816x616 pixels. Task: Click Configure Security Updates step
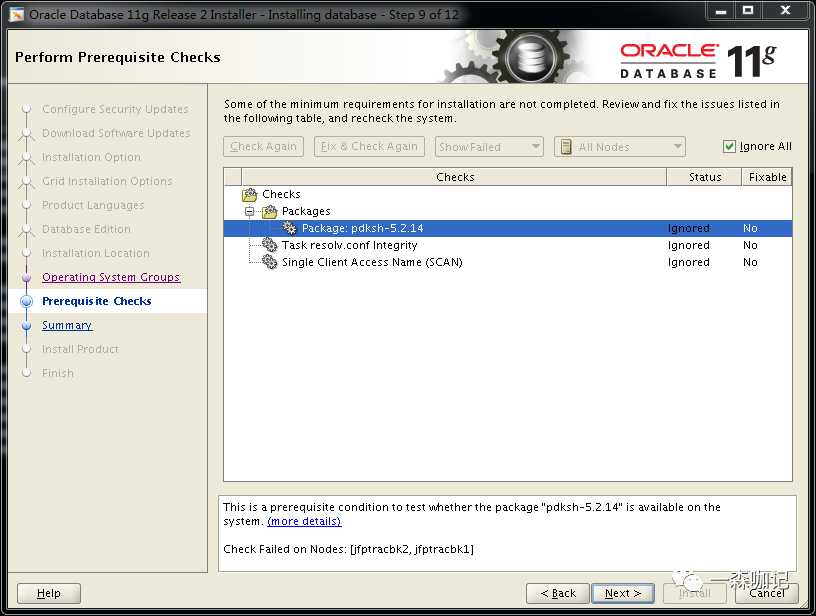[x=115, y=109]
